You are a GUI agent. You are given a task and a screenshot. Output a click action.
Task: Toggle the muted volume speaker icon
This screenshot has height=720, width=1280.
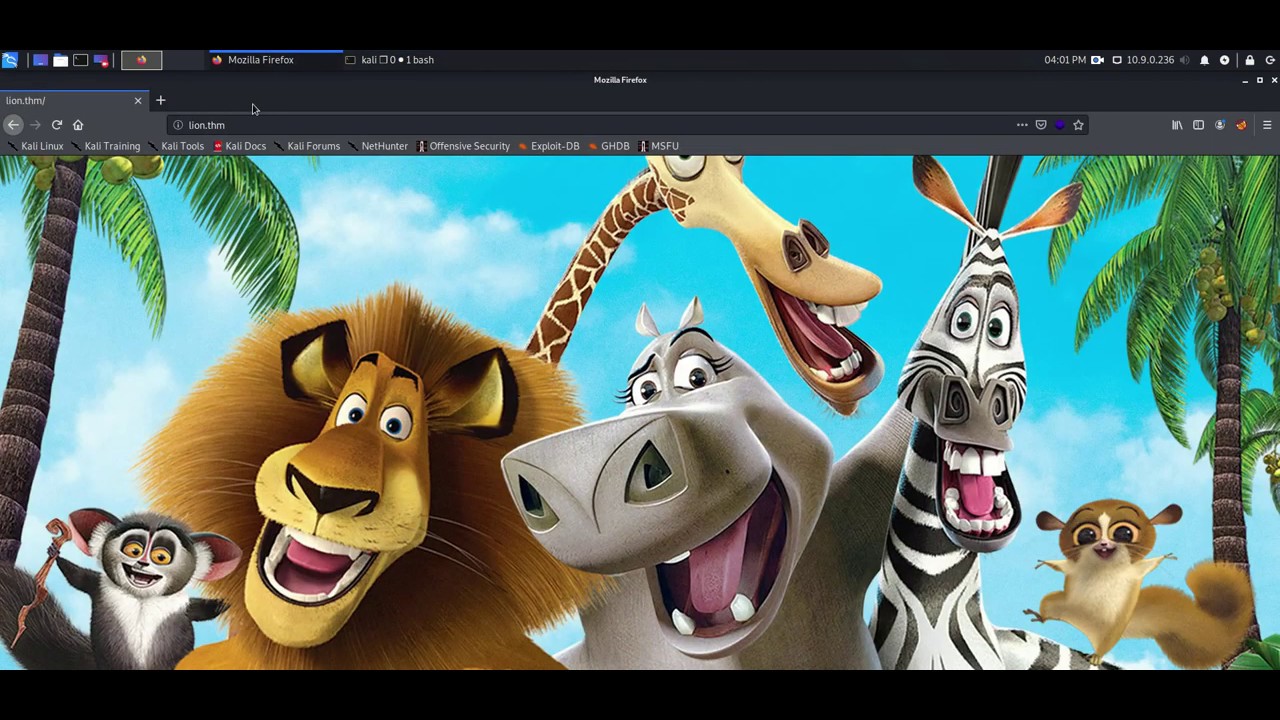click(1185, 60)
